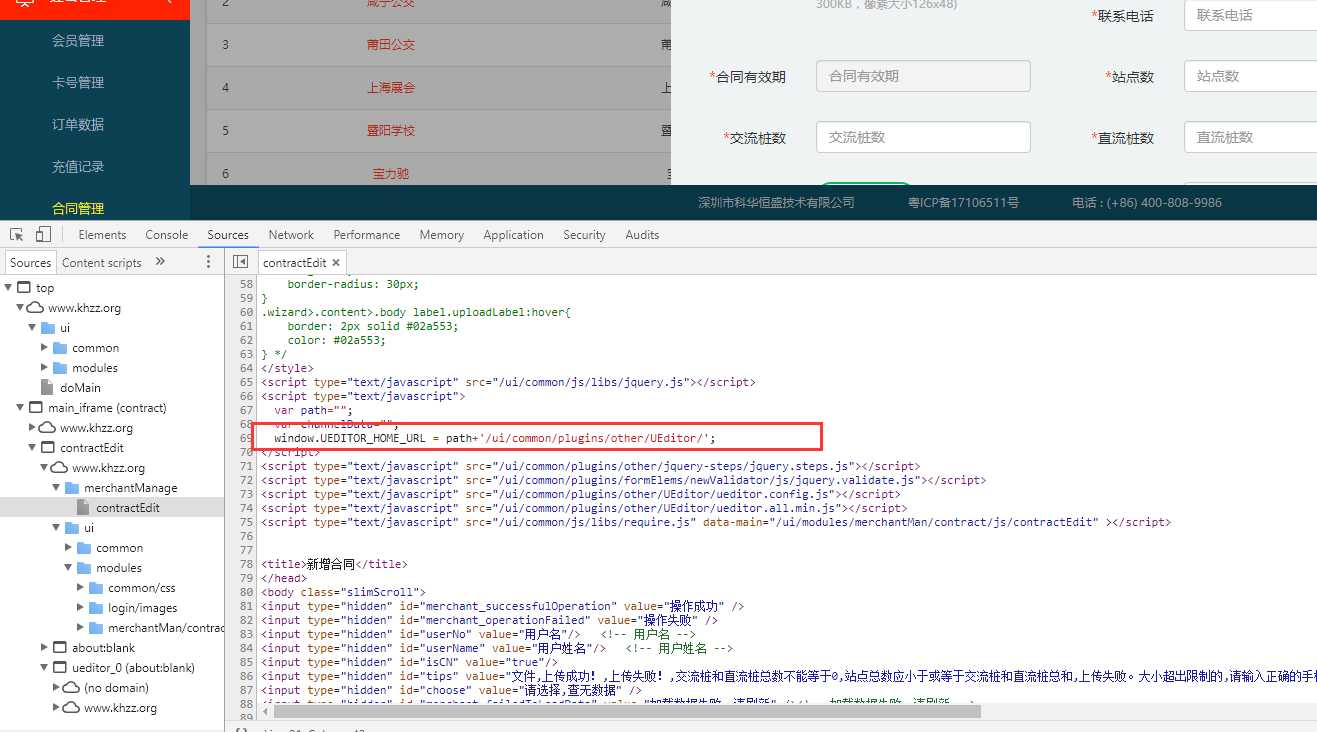Show more navigator tabs with » chevron
This screenshot has width=1317, height=732.
point(160,262)
